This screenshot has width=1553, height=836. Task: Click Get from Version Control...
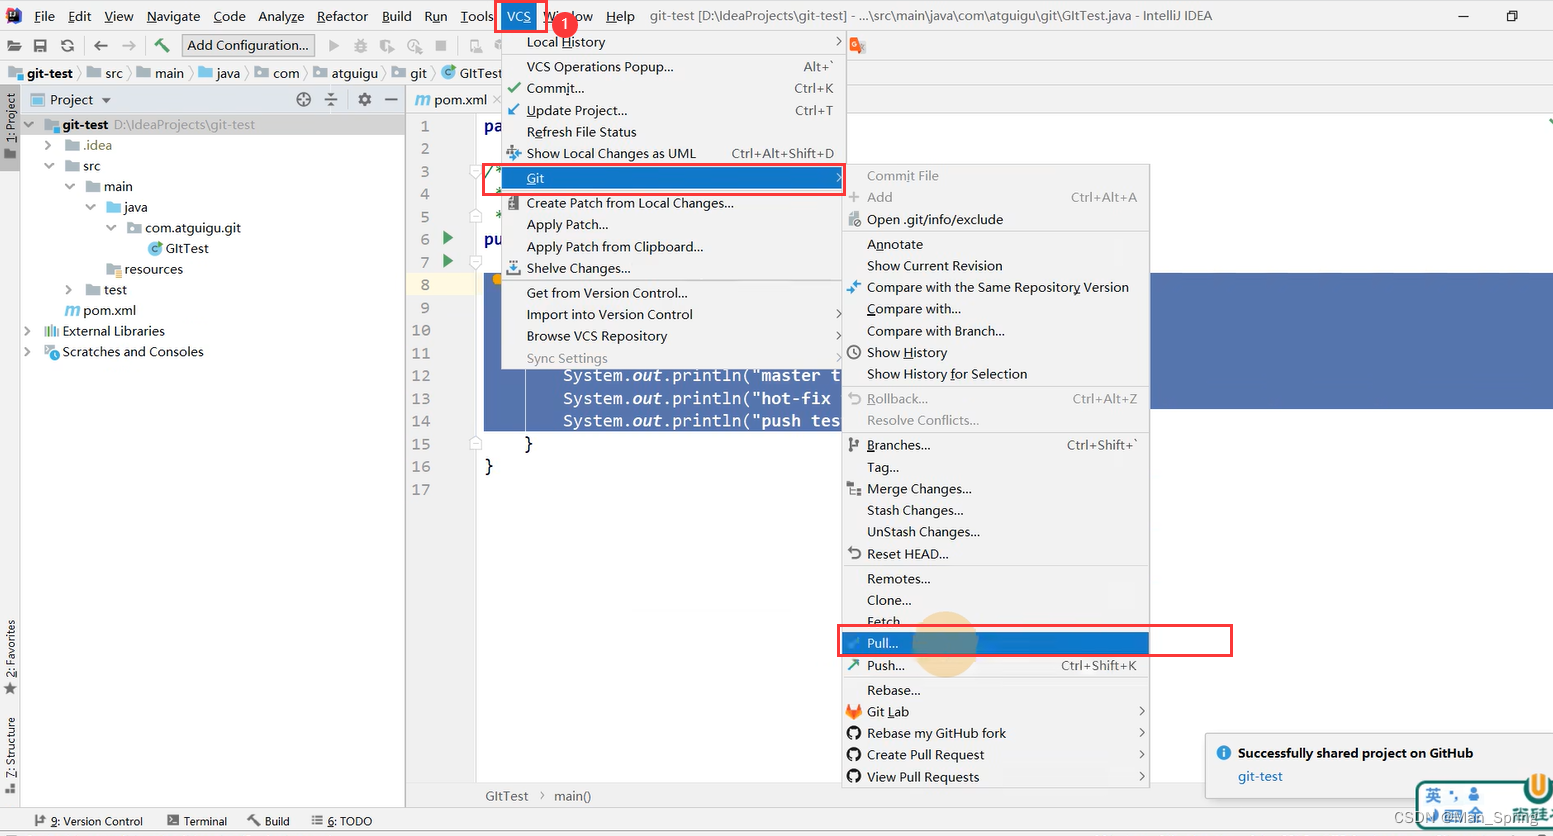point(673,293)
